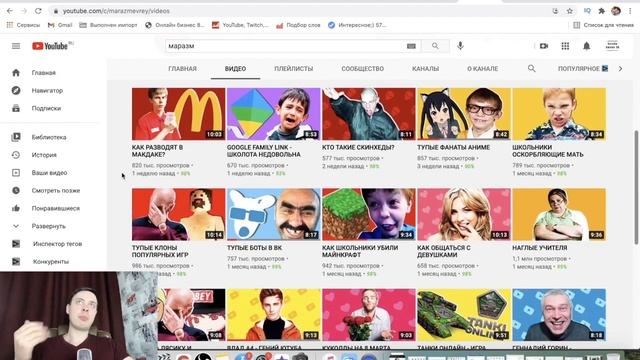Screen dimensions: 640x360
Task: Start voice search with microphone icon
Action: coord(460,46)
